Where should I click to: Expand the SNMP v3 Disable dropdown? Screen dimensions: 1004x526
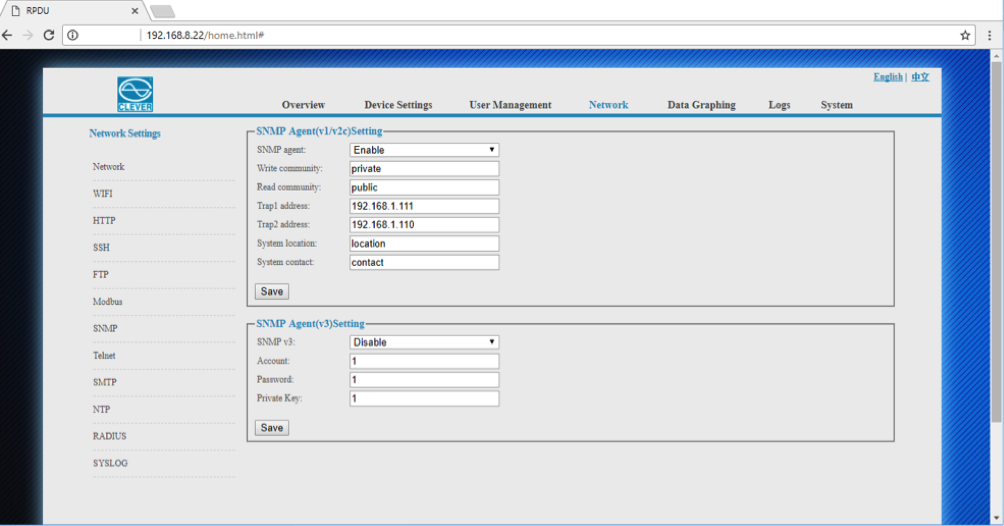click(424, 342)
